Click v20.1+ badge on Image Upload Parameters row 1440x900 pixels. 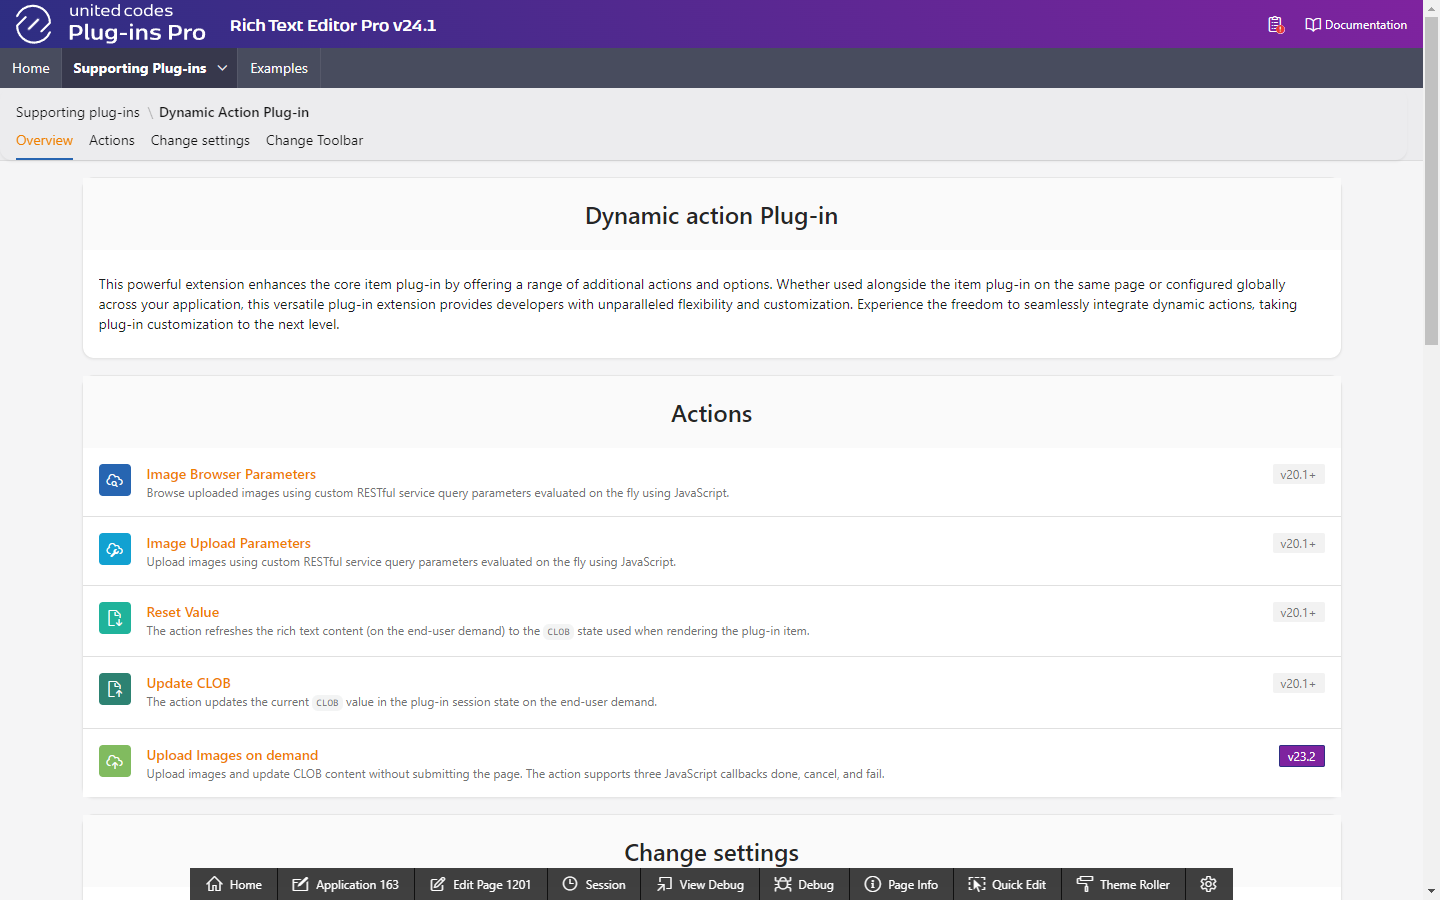[1299, 543]
